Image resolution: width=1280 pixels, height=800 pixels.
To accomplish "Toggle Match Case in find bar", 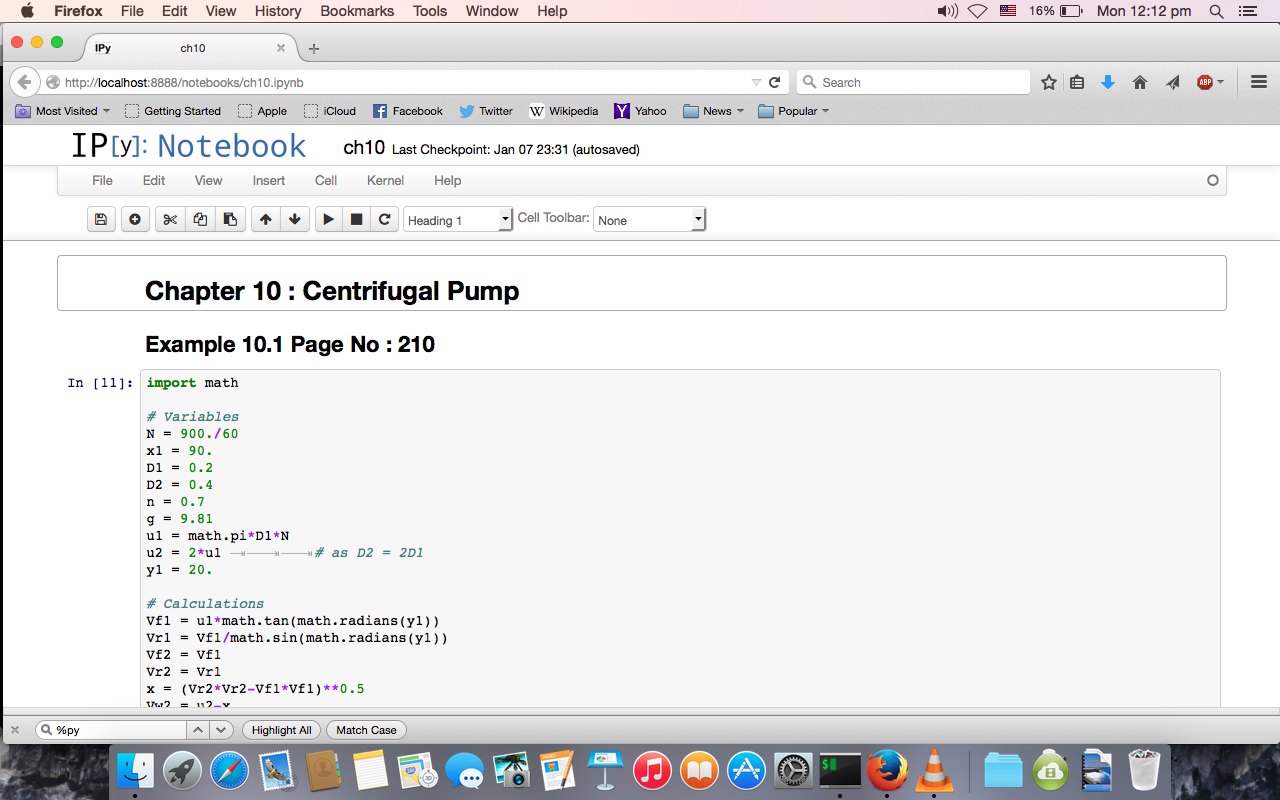I will point(366,730).
